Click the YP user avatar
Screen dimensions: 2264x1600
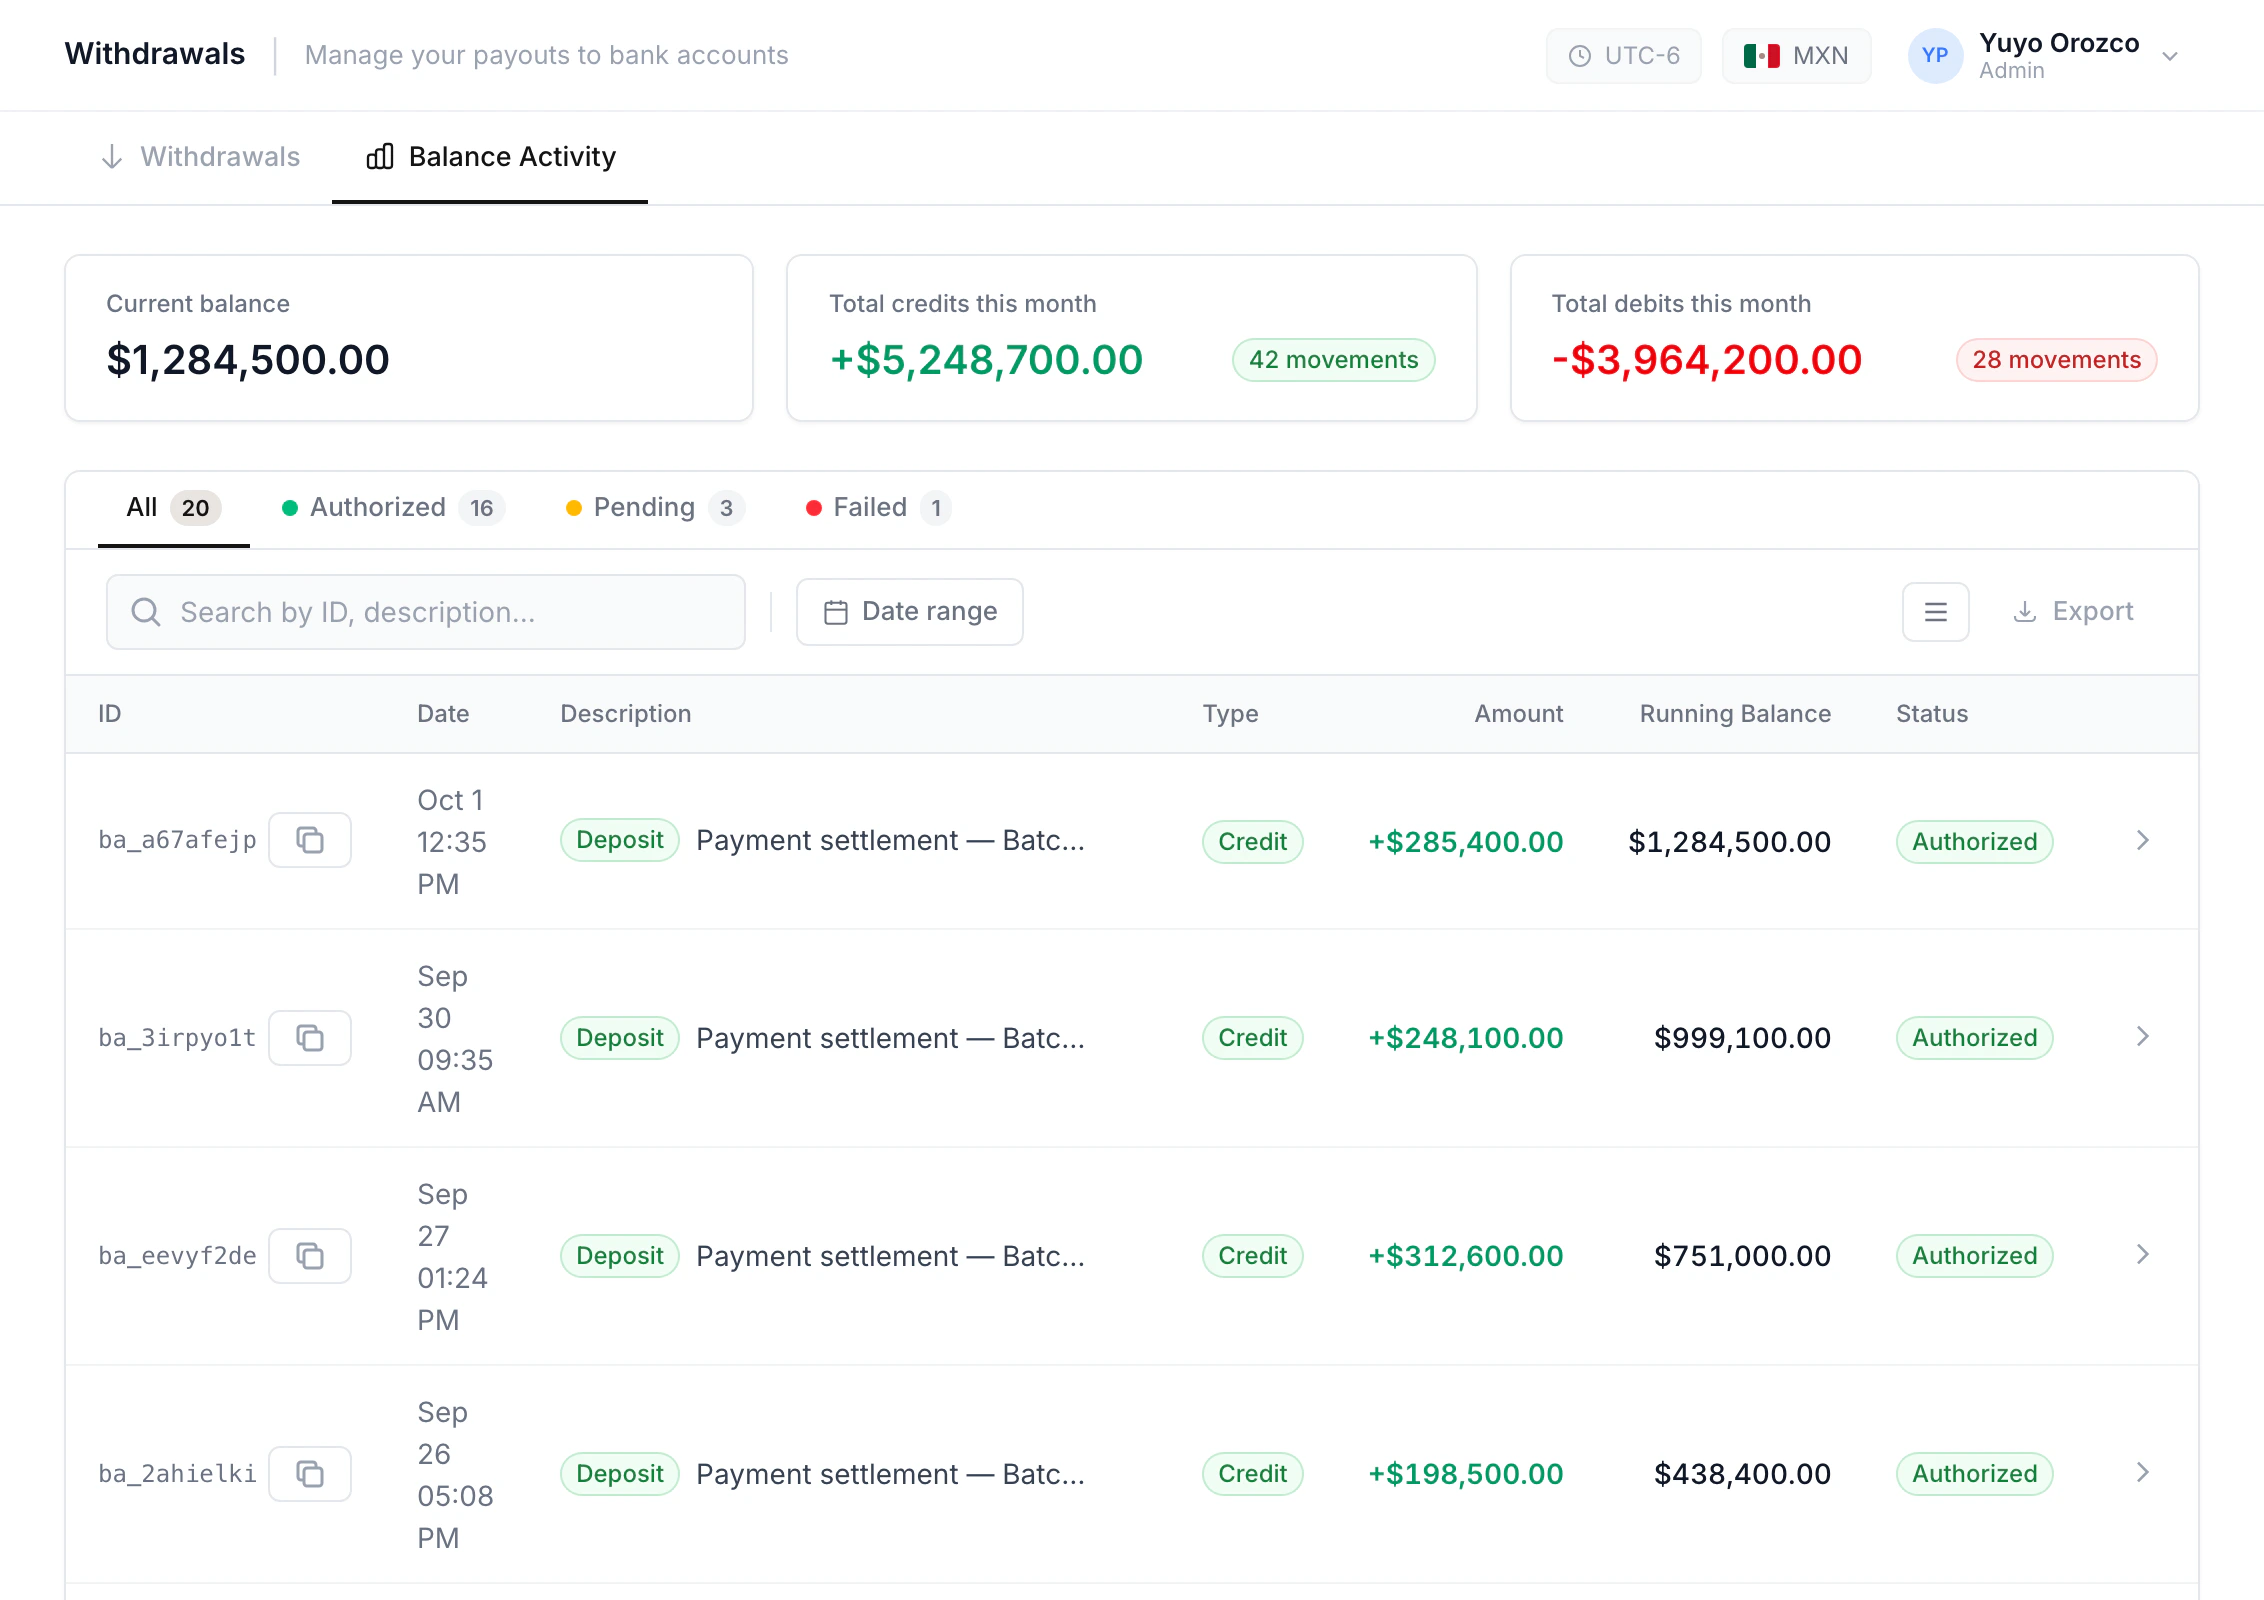(1935, 56)
